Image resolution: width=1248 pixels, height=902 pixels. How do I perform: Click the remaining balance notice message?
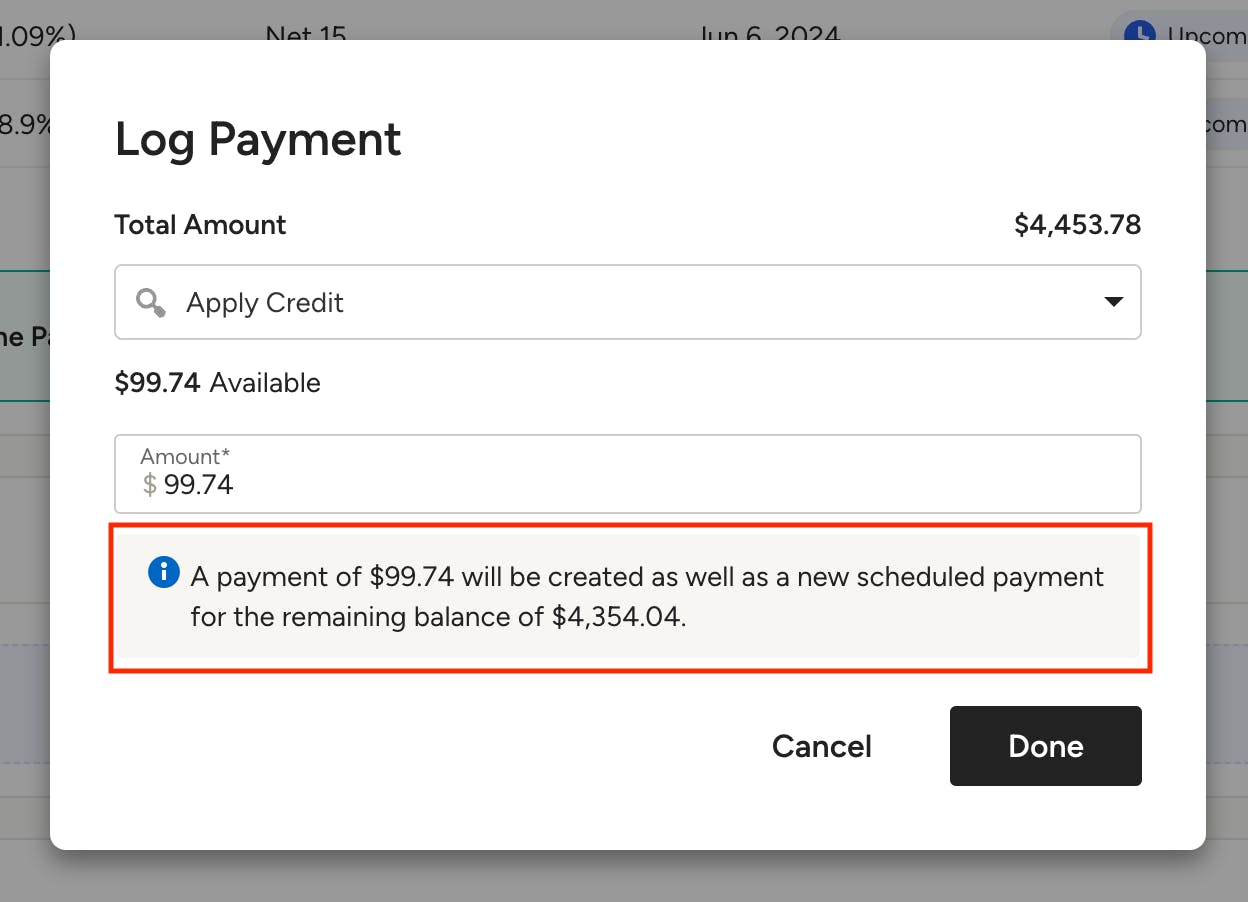[648, 597]
